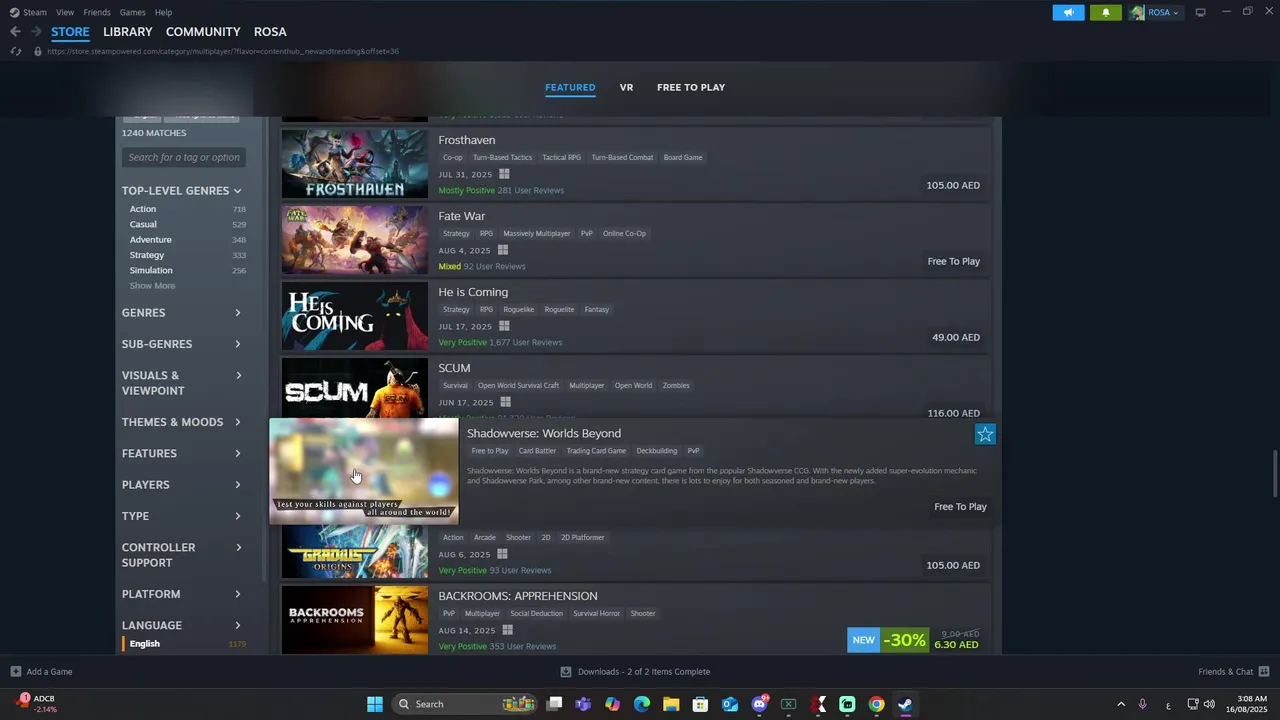Expand the GENRES filter
The width and height of the screenshot is (1280, 720).
182,313
